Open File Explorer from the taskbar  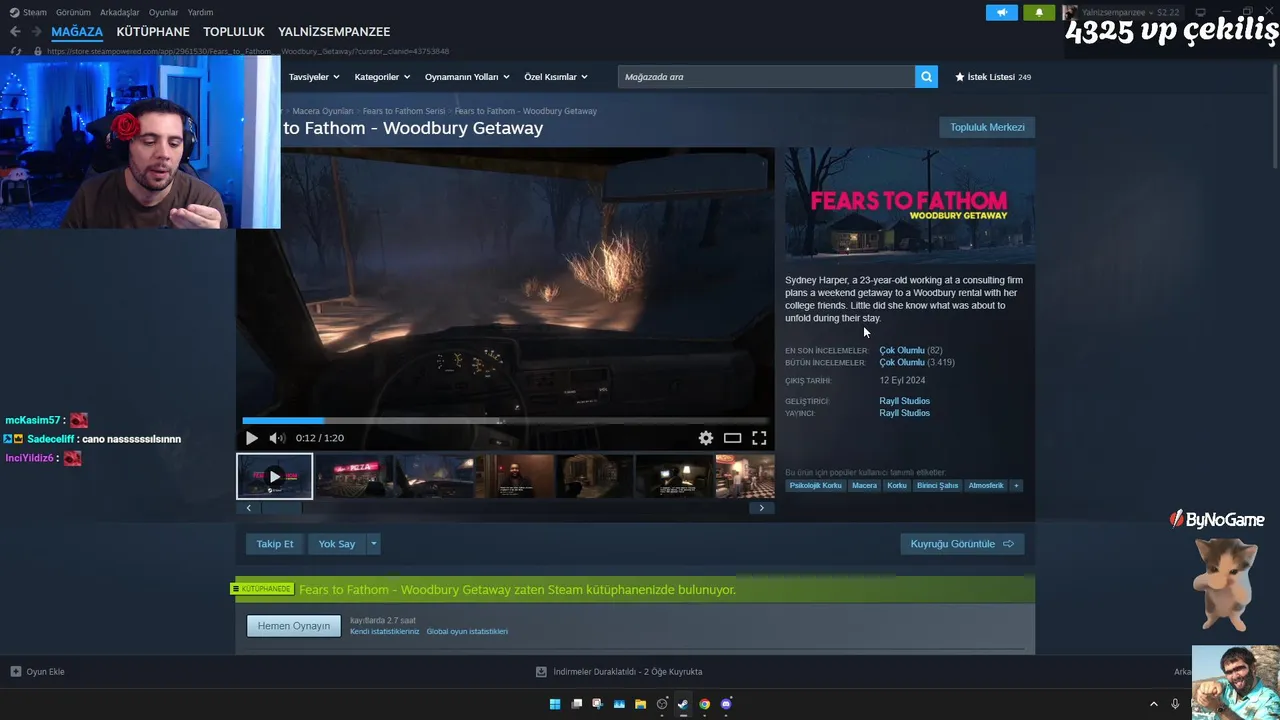(x=640, y=704)
